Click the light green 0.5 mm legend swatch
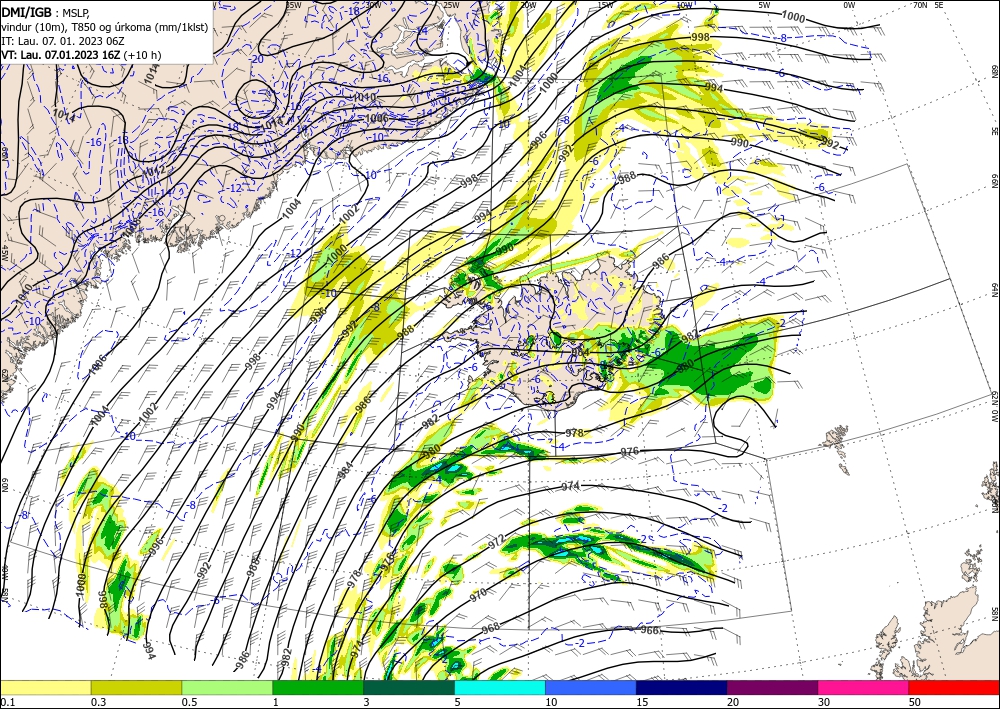Image resolution: width=1000 pixels, height=709 pixels. click(x=227, y=687)
